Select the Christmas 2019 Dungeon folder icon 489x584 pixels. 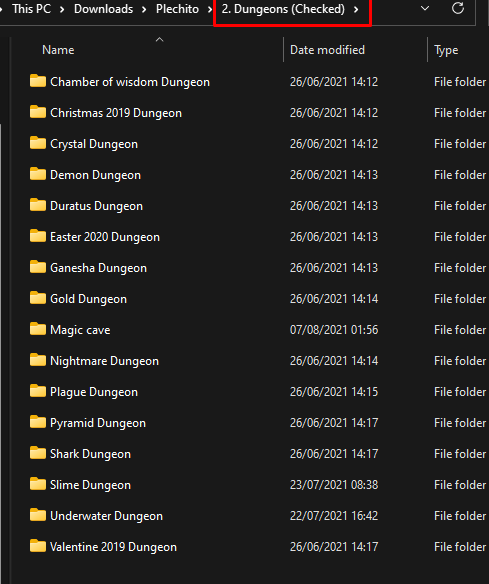pos(38,112)
